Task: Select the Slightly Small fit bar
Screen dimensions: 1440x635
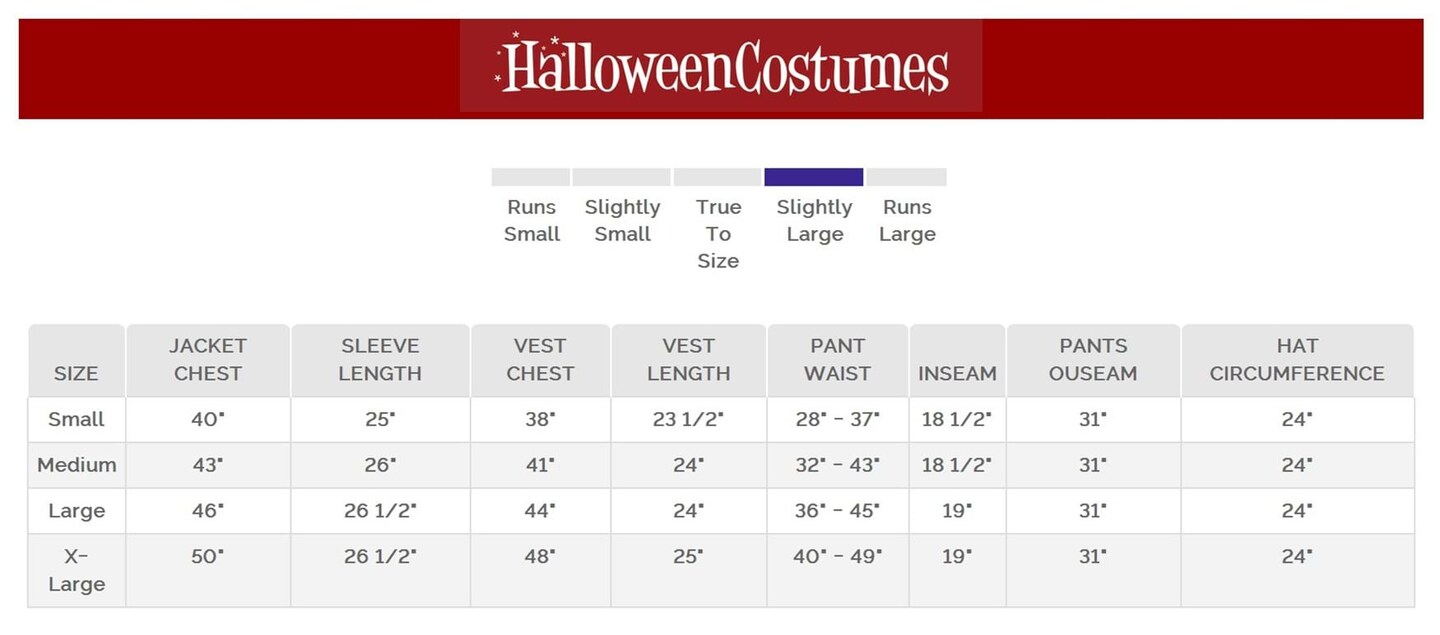Action: click(621, 177)
